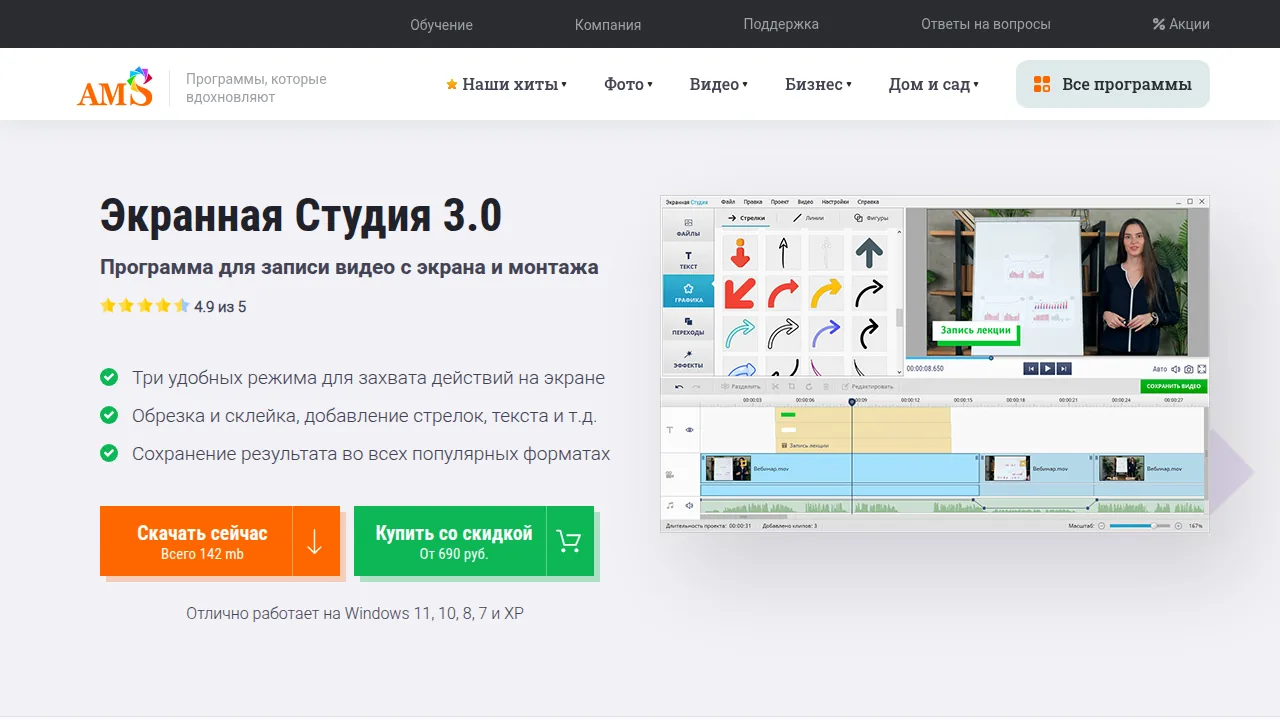
Task: Expand the Дом и сад dropdown
Action: point(933,85)
